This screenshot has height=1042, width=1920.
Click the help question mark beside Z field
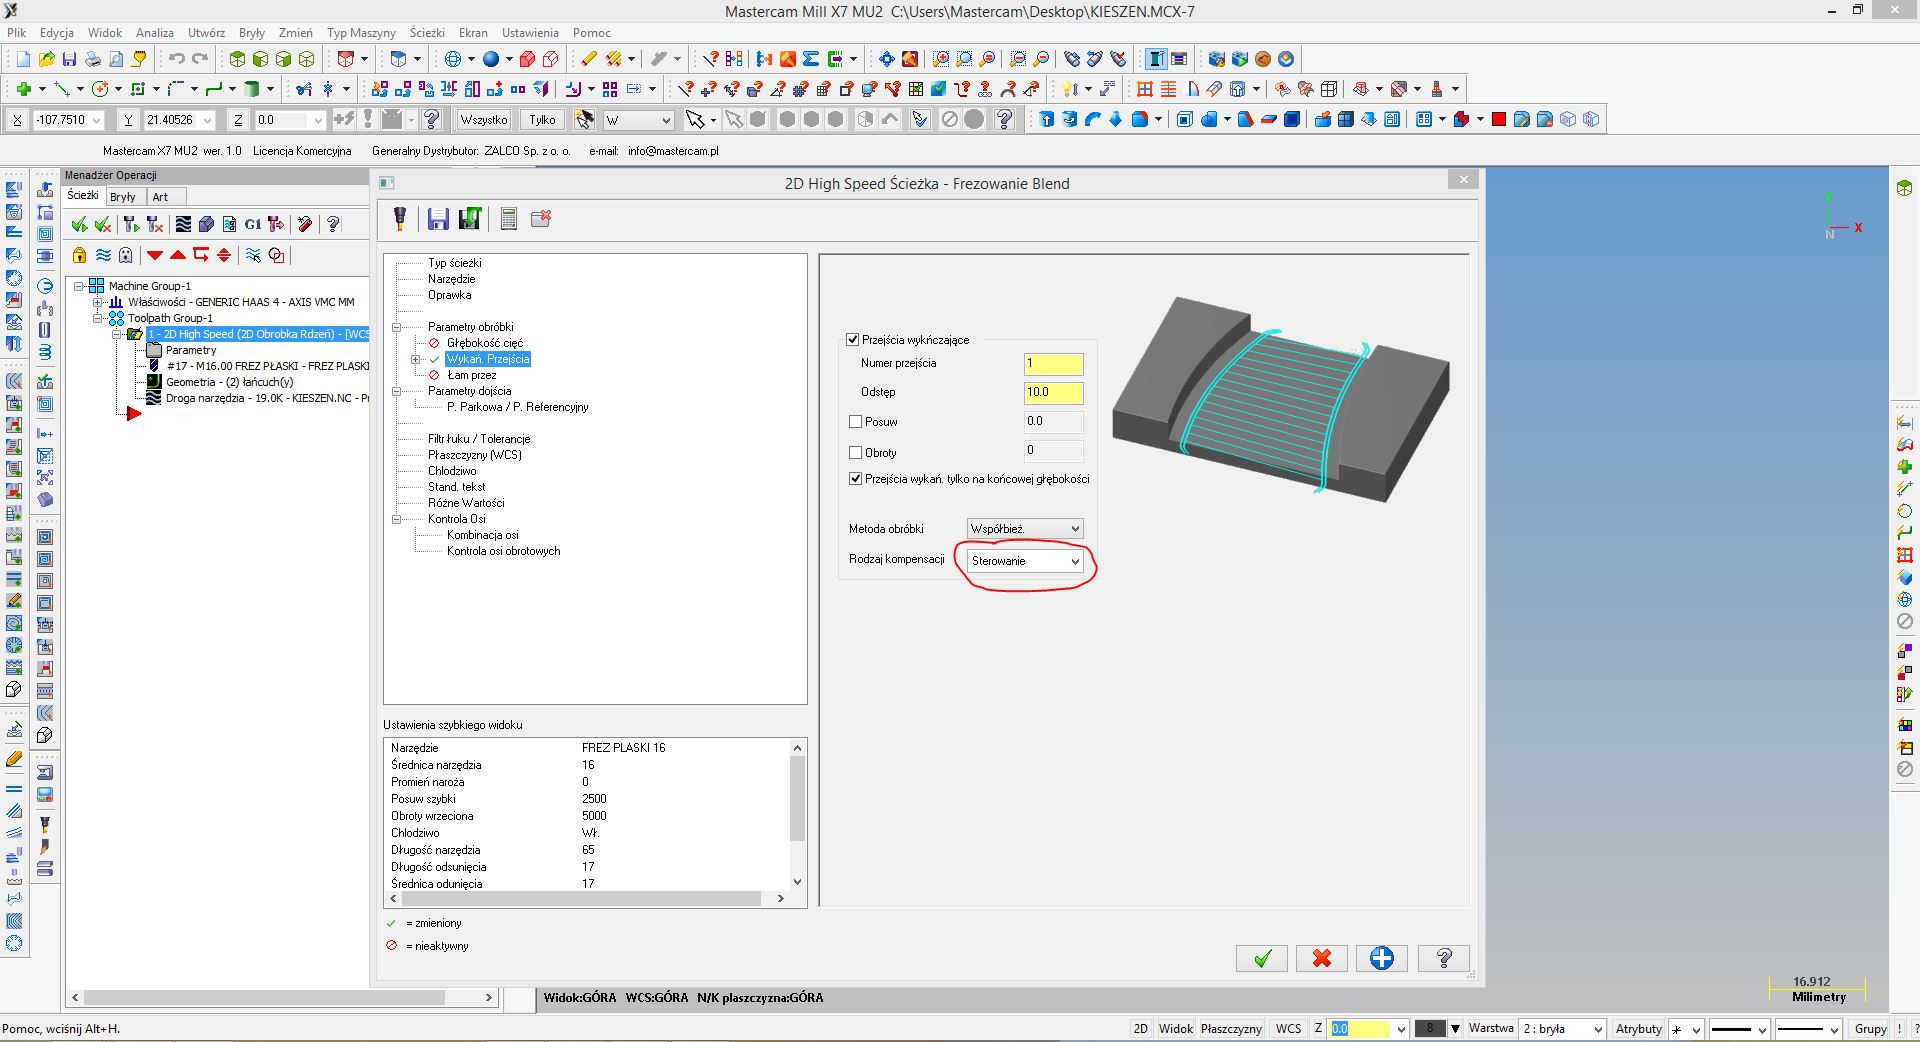(432, 119)
